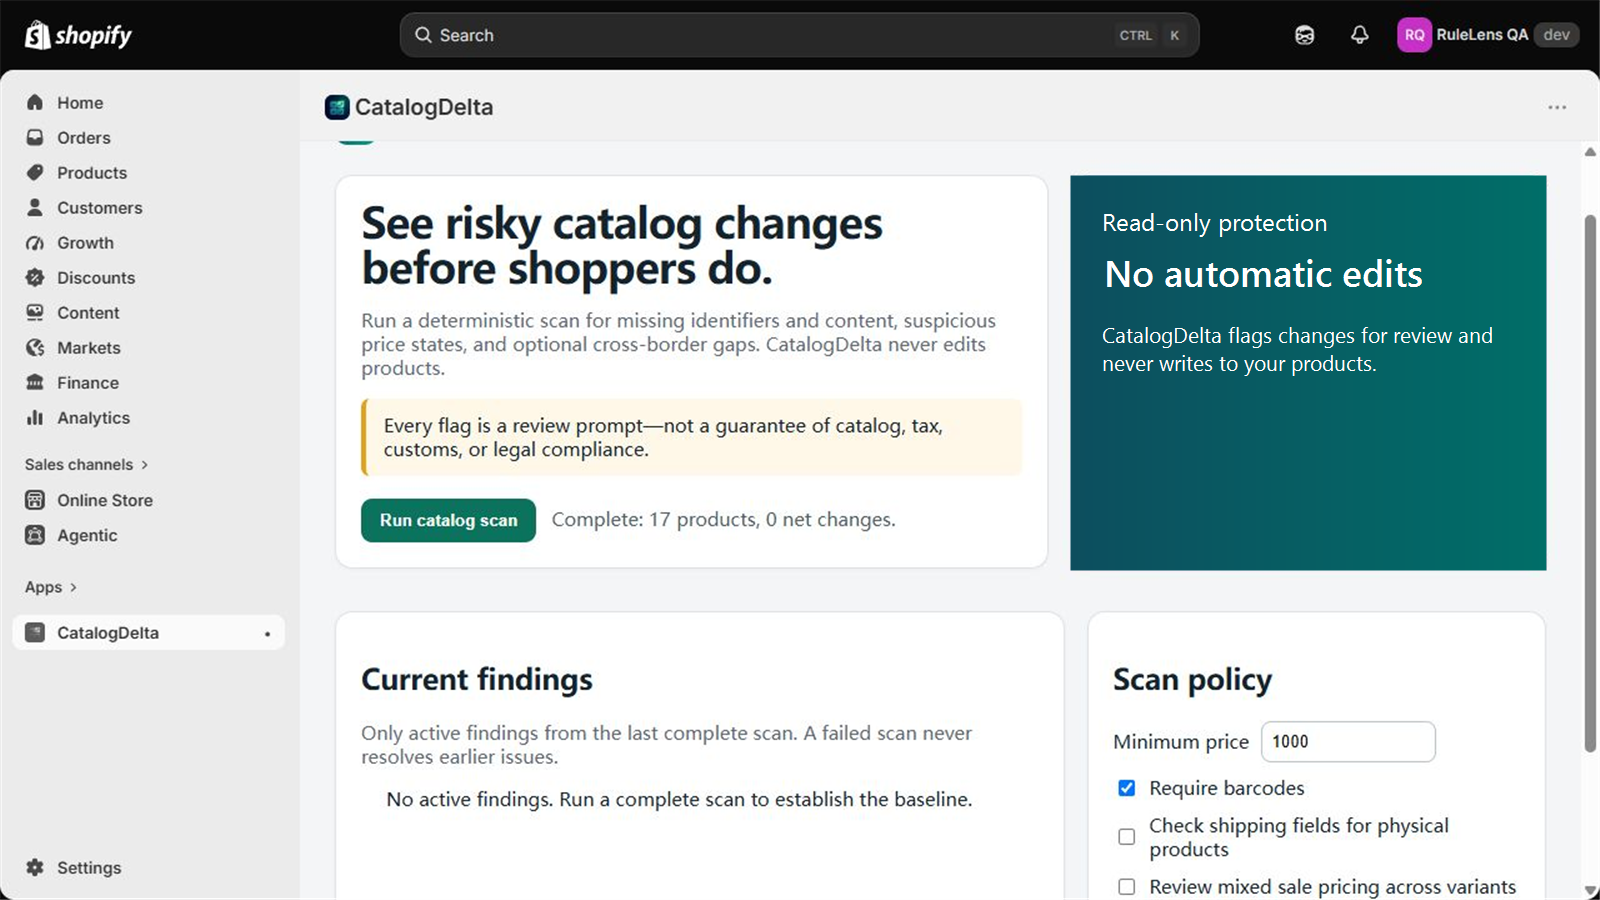The image size is (1600, 900).
Task: Enable Check shipping fields for physical products
Action: point(1126,837)
